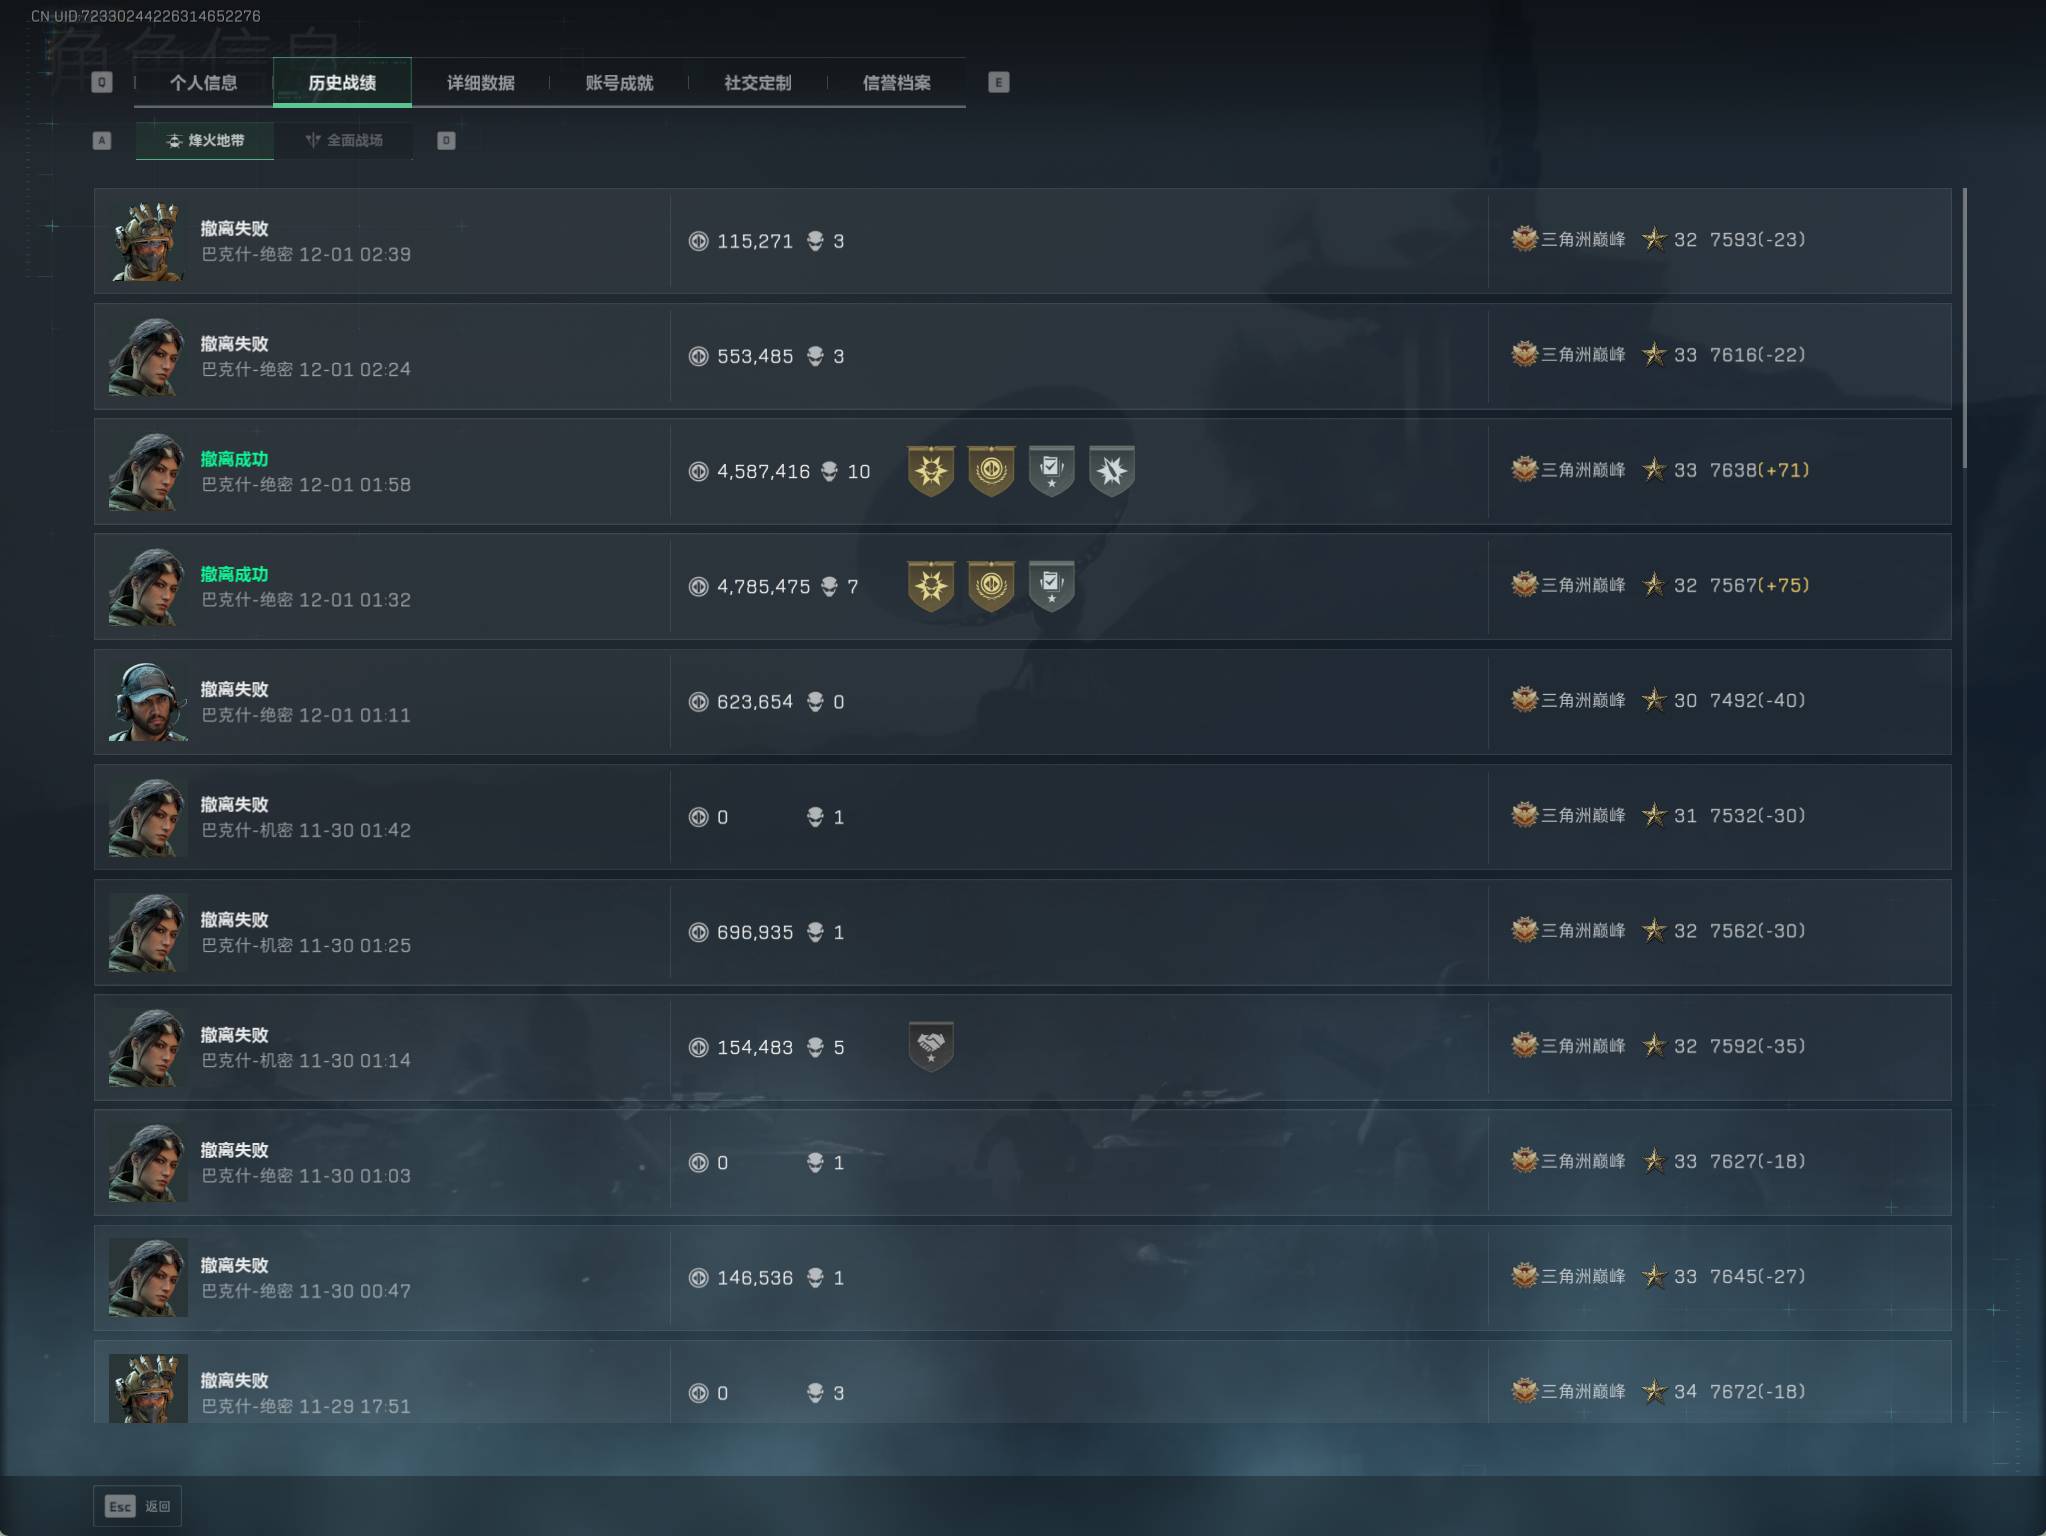
Task: Switch to the 全面战场 mode tab
Action: (x=344, y=140)
